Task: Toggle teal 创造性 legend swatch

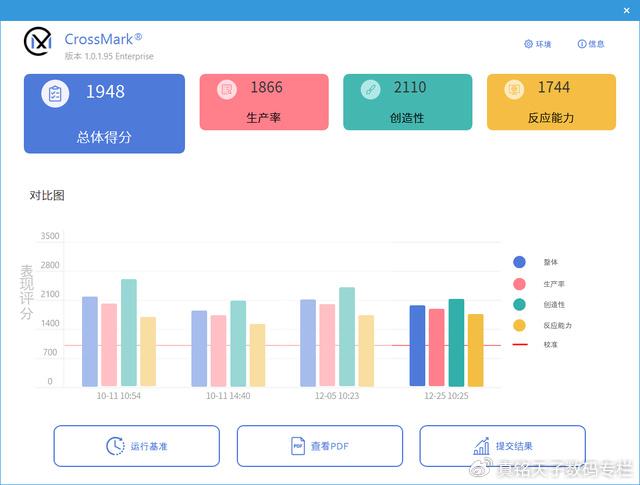Action: (519, 305)
